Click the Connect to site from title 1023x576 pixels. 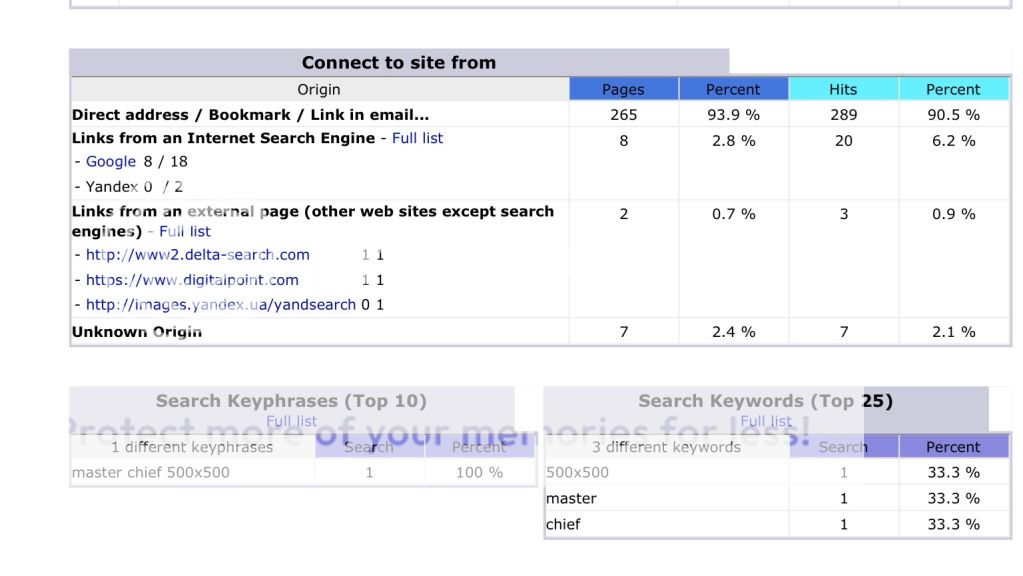coord(399,62)
